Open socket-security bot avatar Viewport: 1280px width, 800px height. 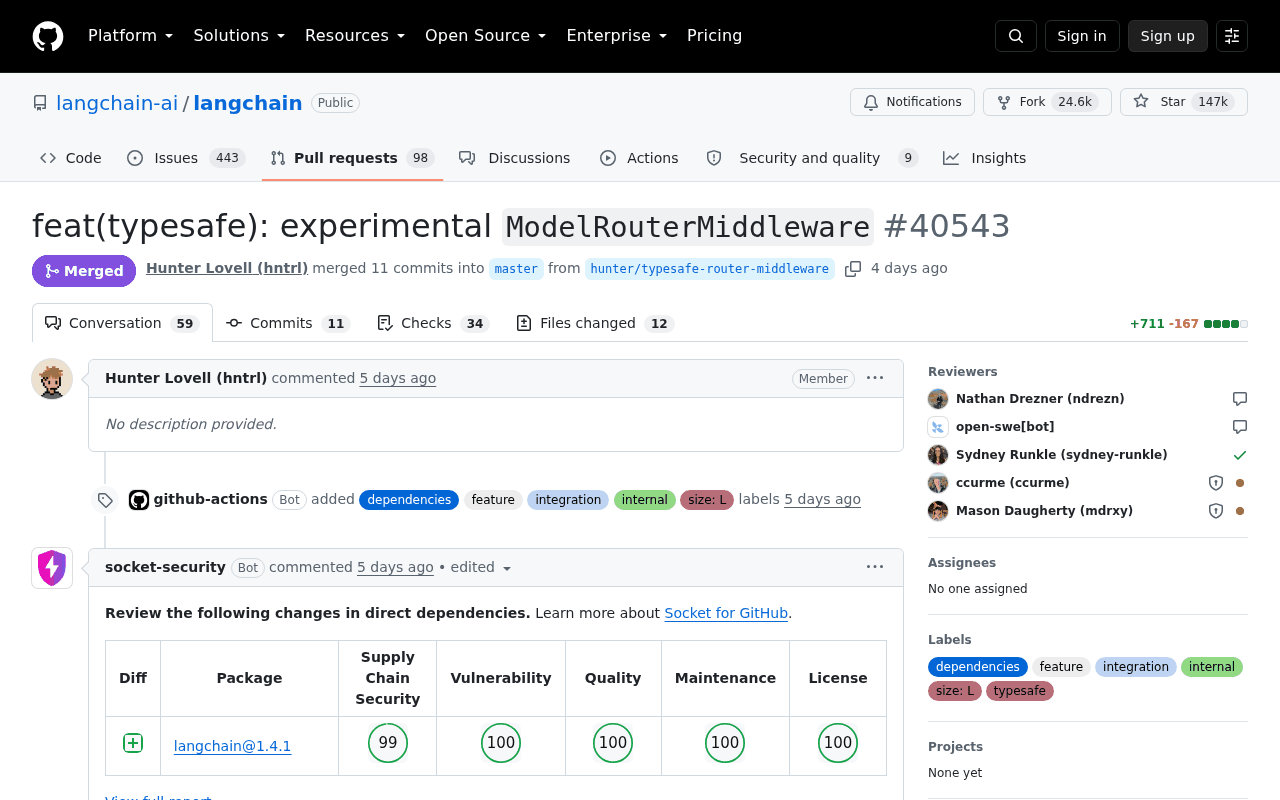52,568
